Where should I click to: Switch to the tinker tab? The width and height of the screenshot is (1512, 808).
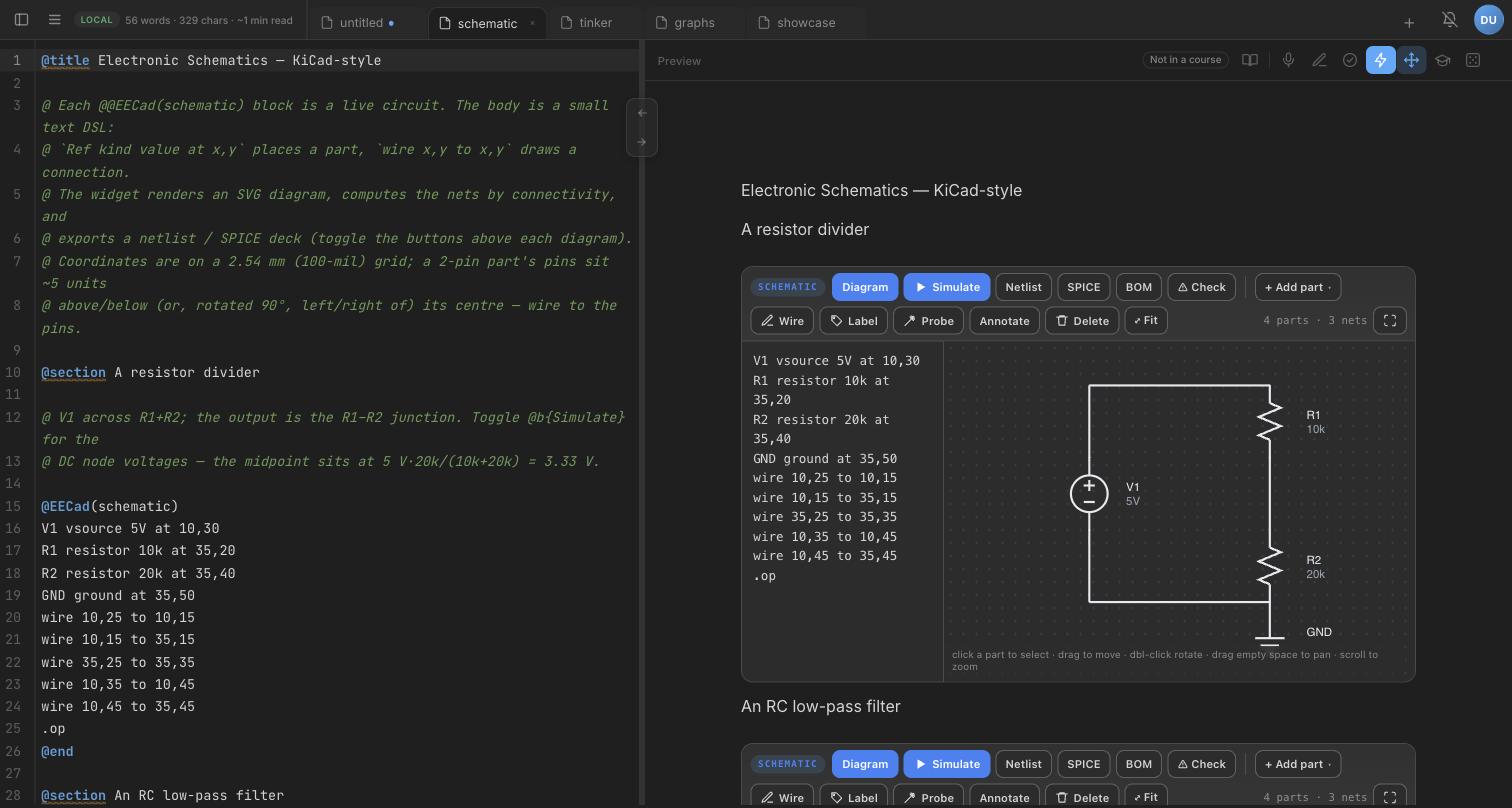click(x=595, y=22)
